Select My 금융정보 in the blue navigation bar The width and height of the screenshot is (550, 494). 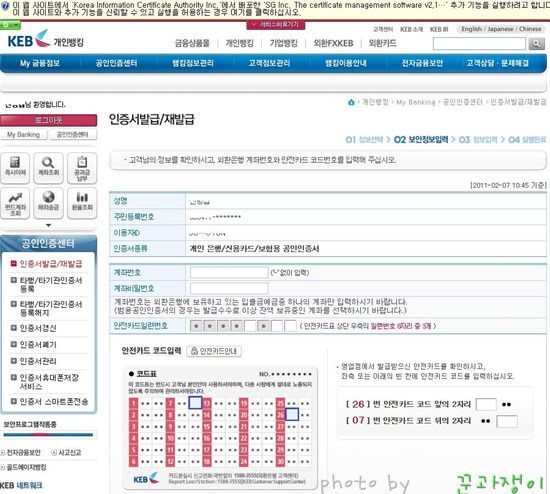pyautogui.click(x=40, y=63)
